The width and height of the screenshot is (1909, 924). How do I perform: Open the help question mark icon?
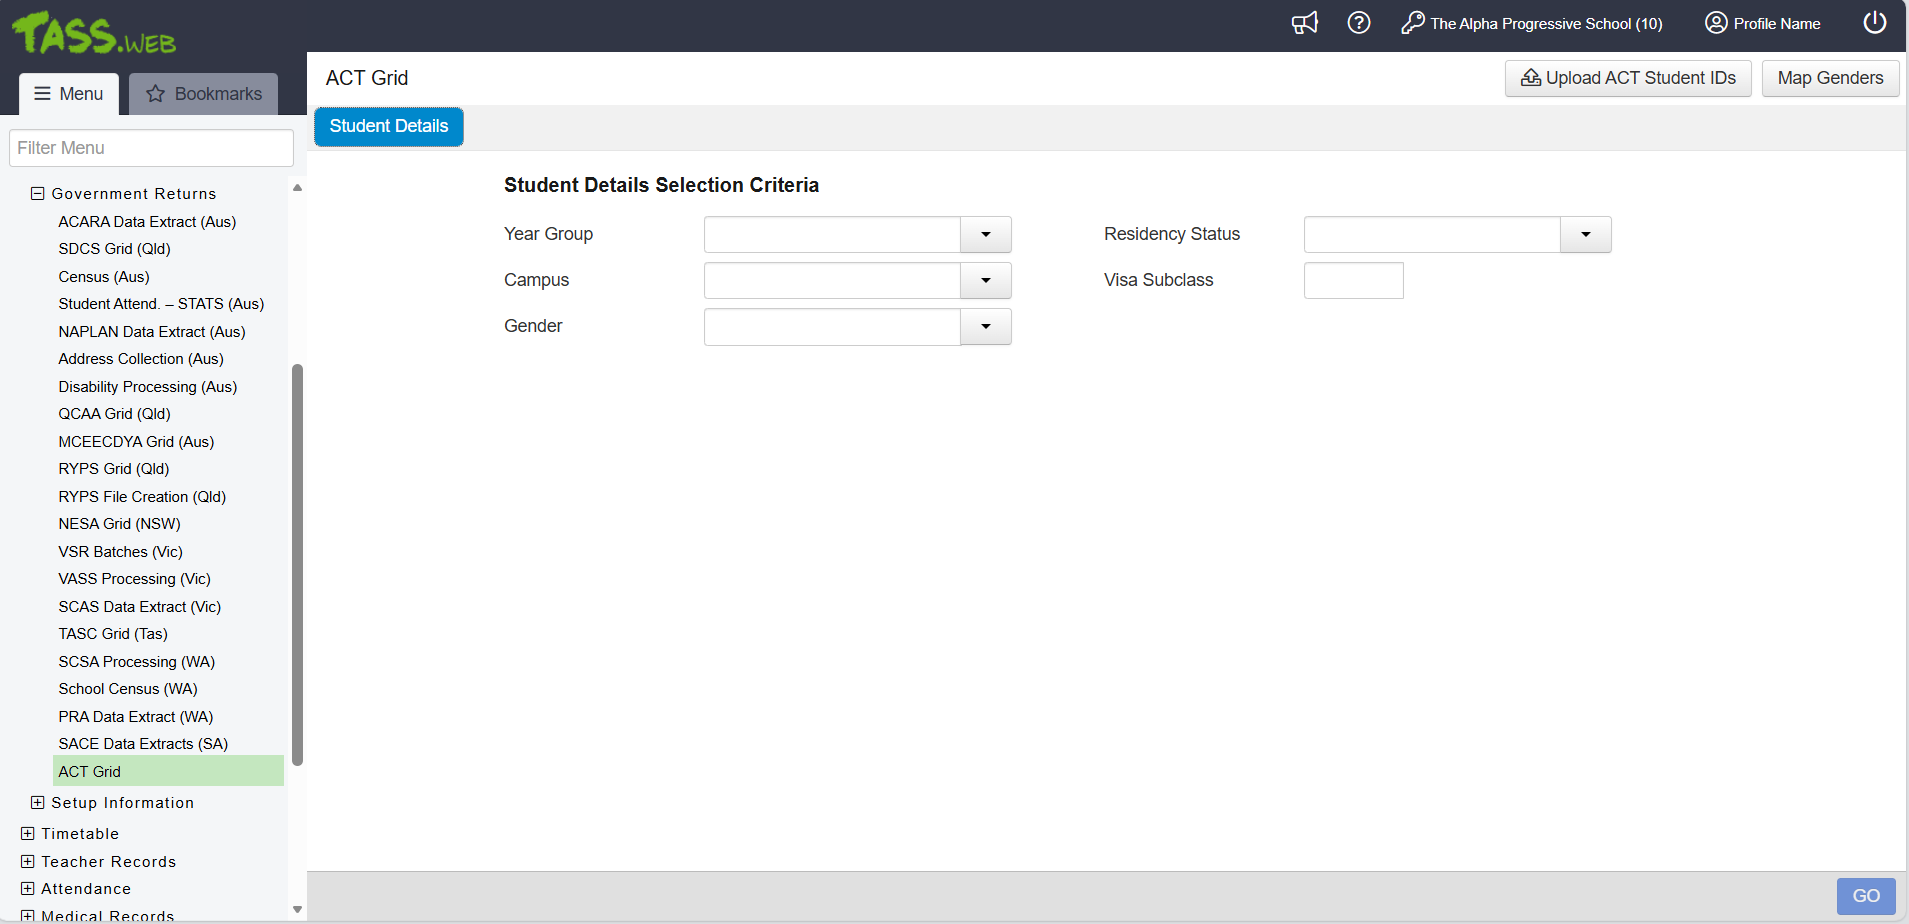(1358, 23)
